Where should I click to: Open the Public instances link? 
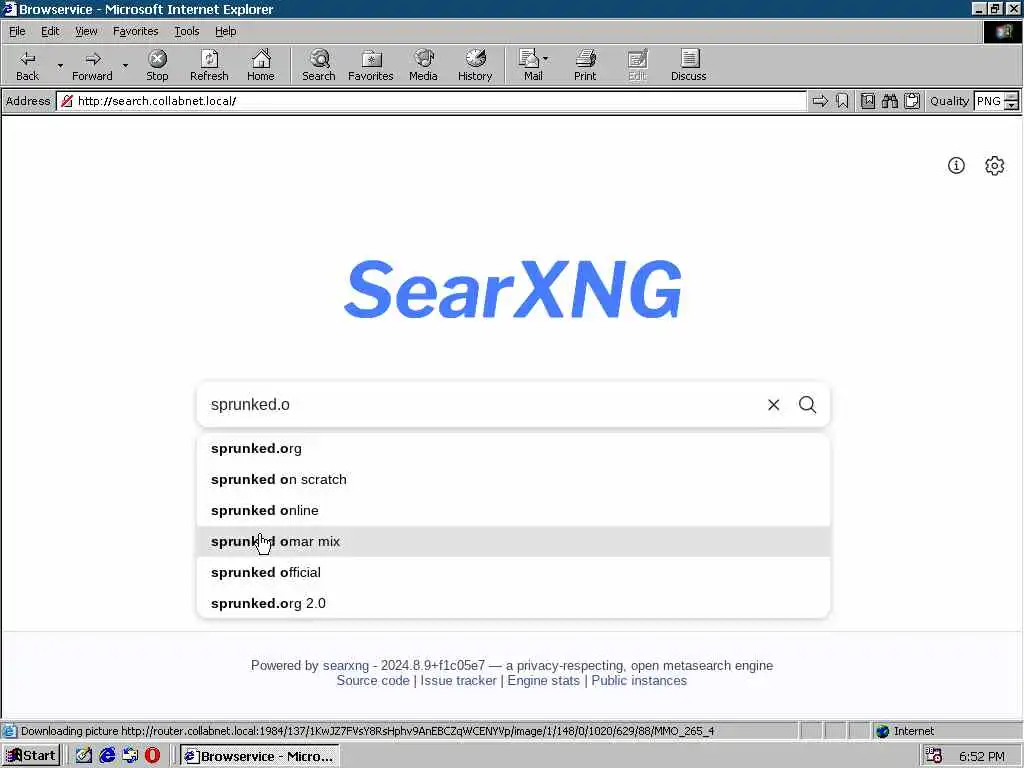tap(639, 680)
